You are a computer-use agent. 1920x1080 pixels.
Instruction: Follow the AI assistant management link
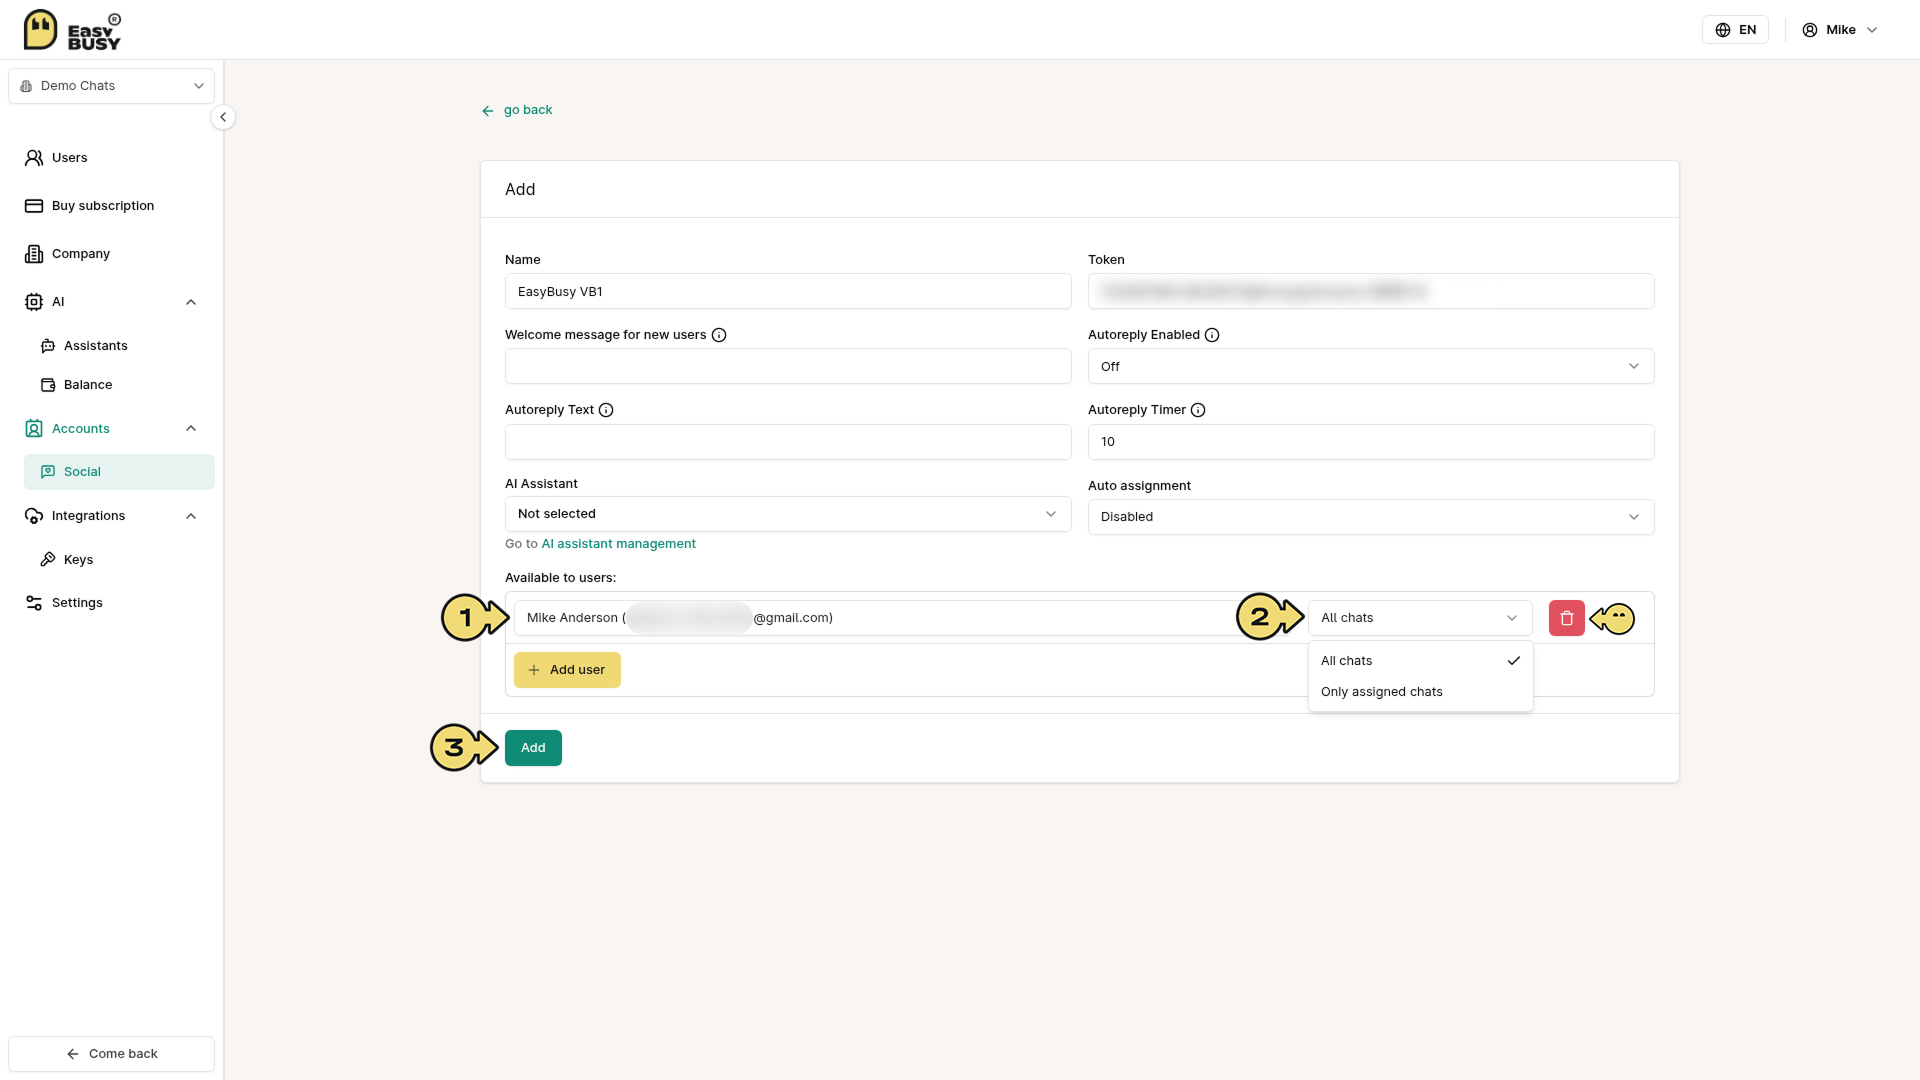(618, 544)
